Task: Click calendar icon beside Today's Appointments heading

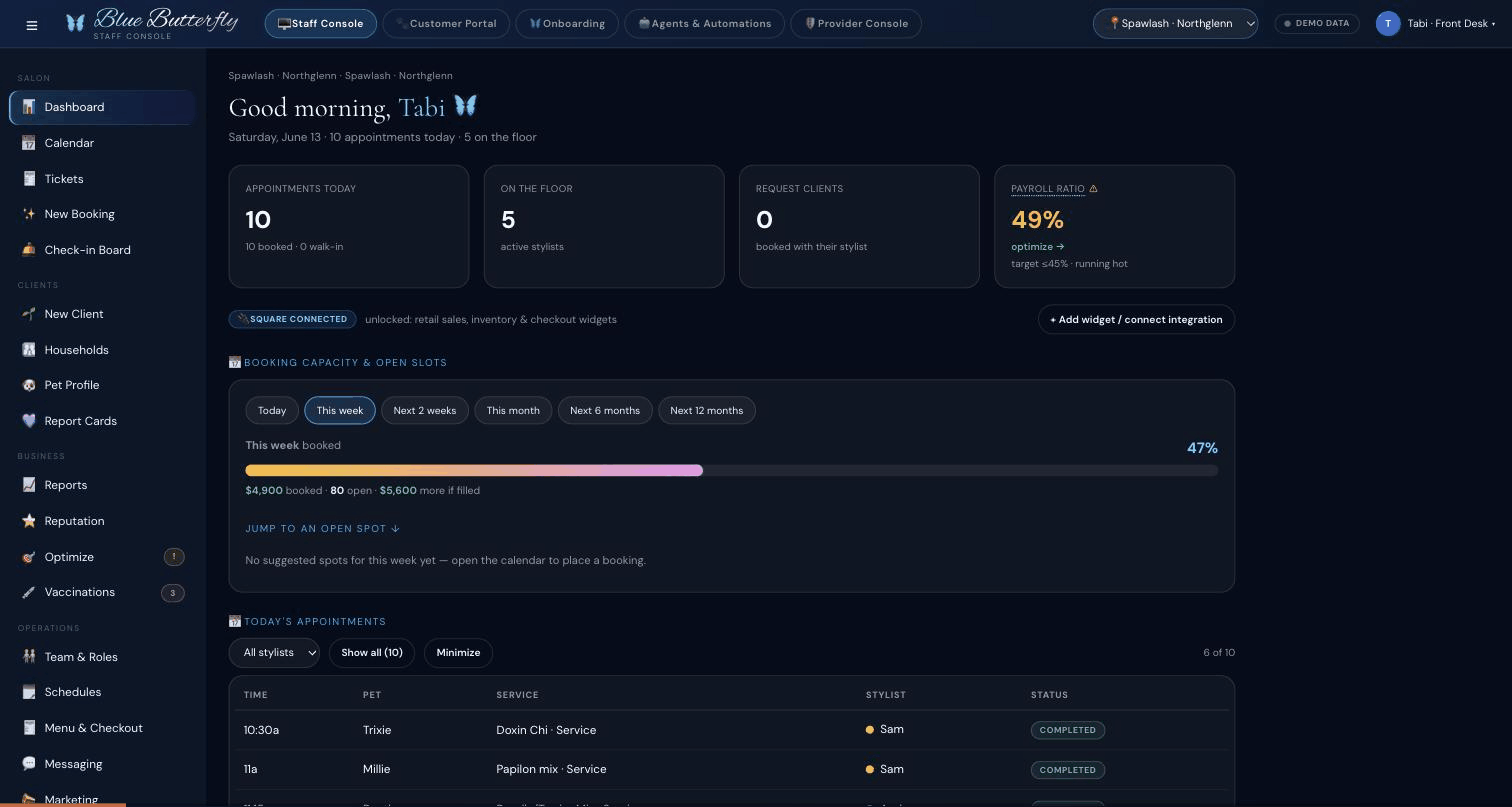Action: pyautogui.click(x=235, y=622)
